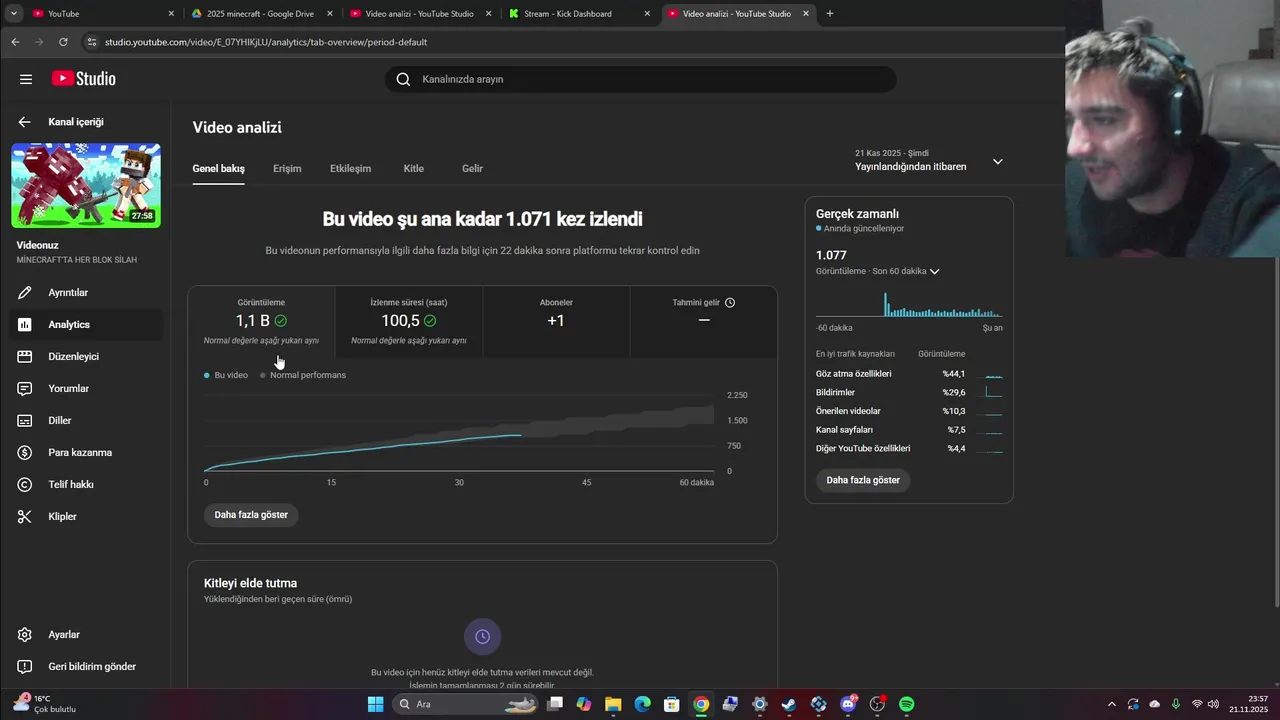Select İzlenme süresi (saat) metric card
The image size is (1280, 720).
pyautogui.click(x=408, y=322)
